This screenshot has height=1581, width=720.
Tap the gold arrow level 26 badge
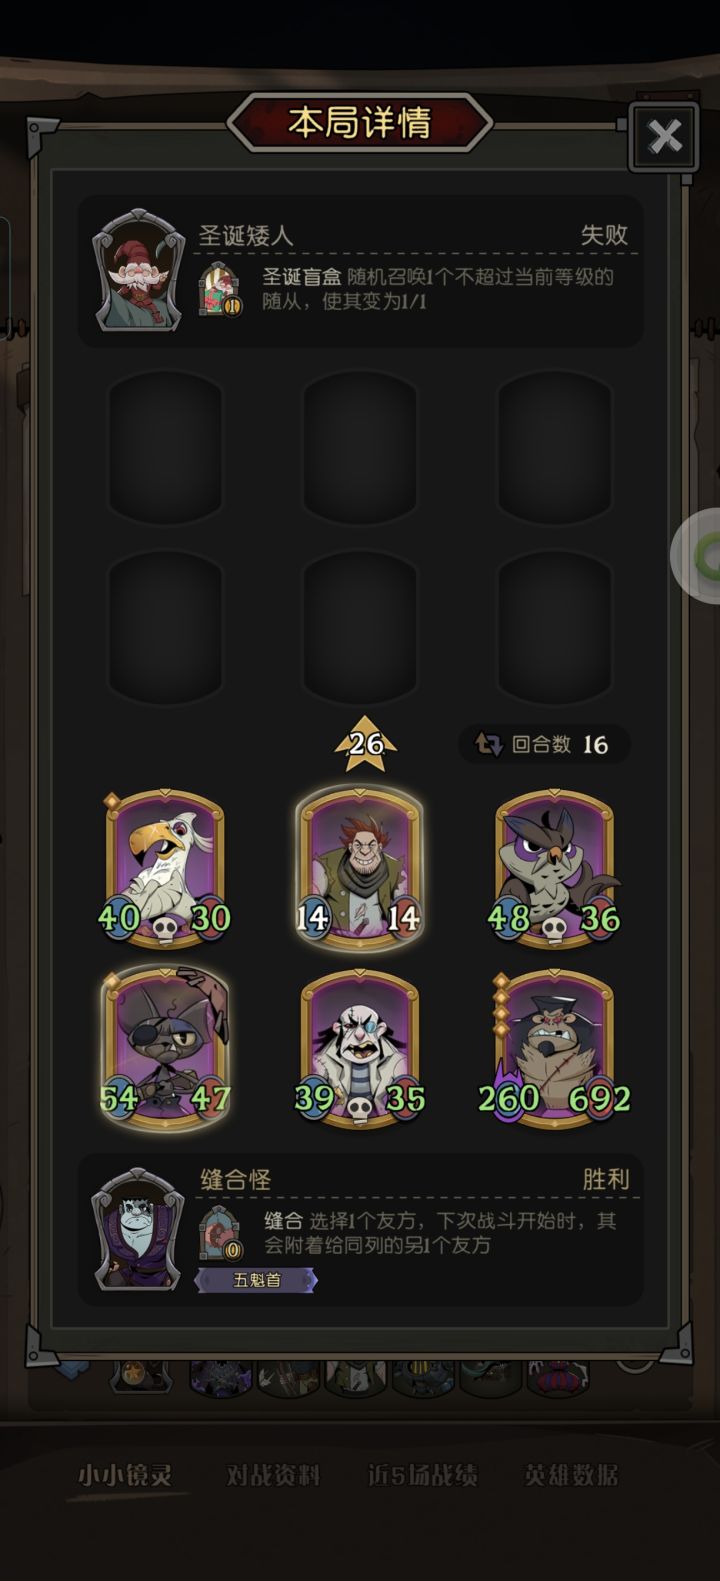click(x=366, y=743)
